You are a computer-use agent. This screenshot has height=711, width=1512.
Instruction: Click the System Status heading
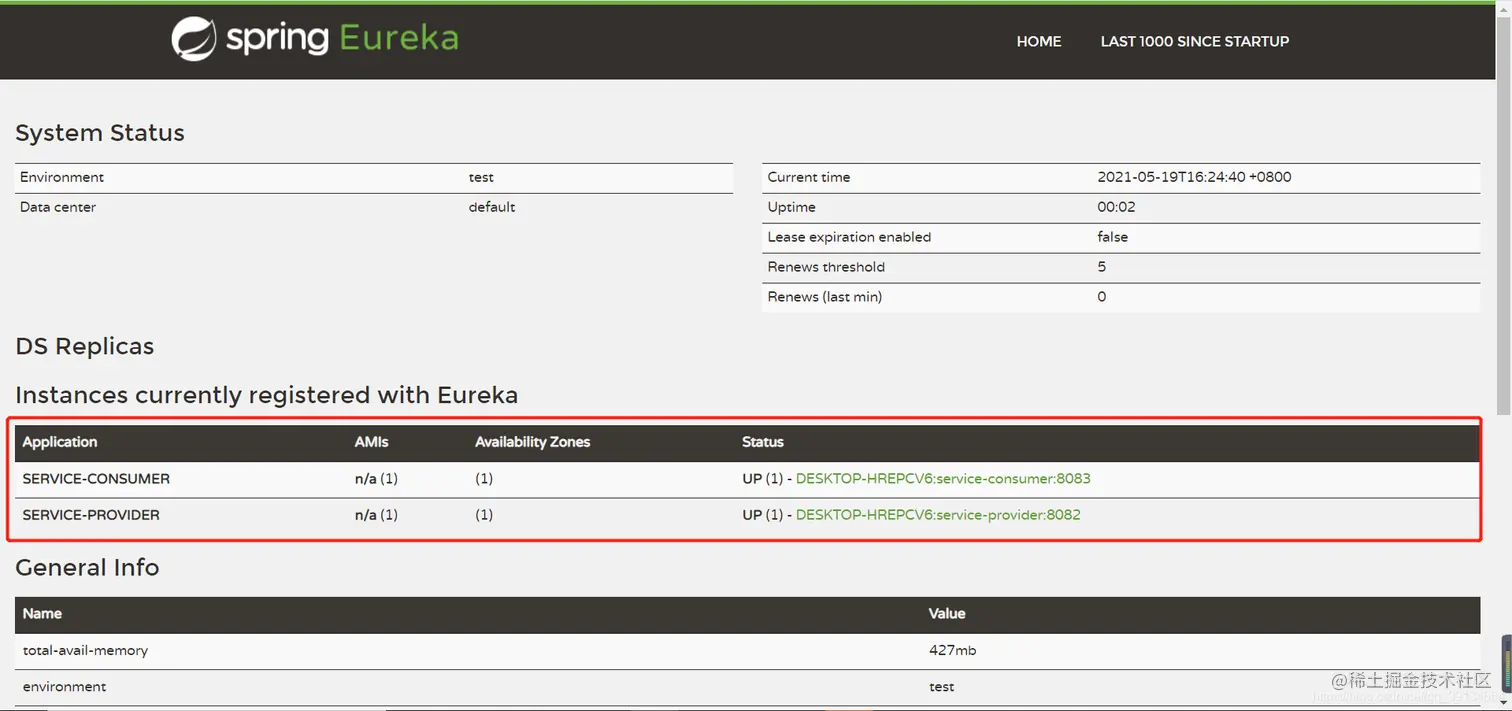pos(100,133)
